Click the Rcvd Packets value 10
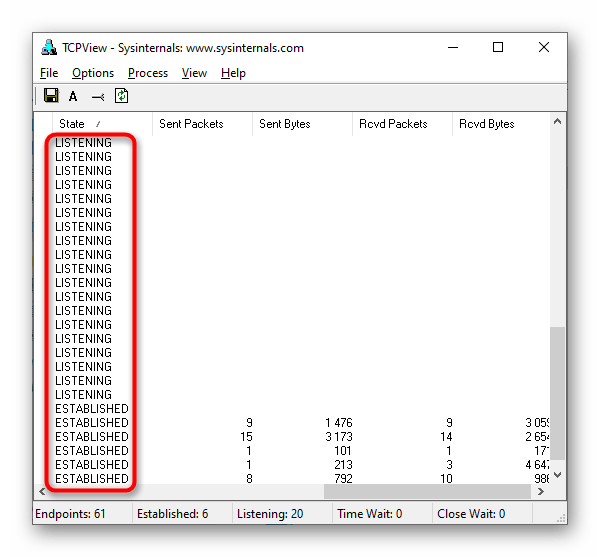600x557 pixels. 446,479
